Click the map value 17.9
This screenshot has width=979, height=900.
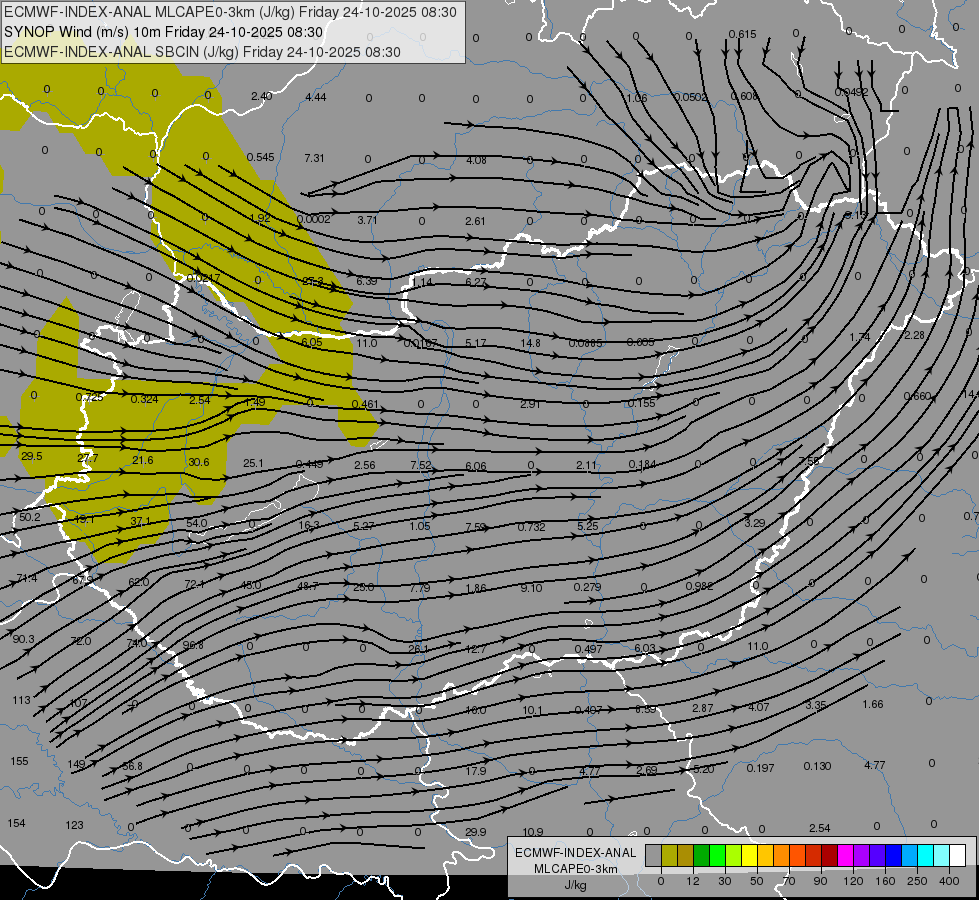click(476, 771)
